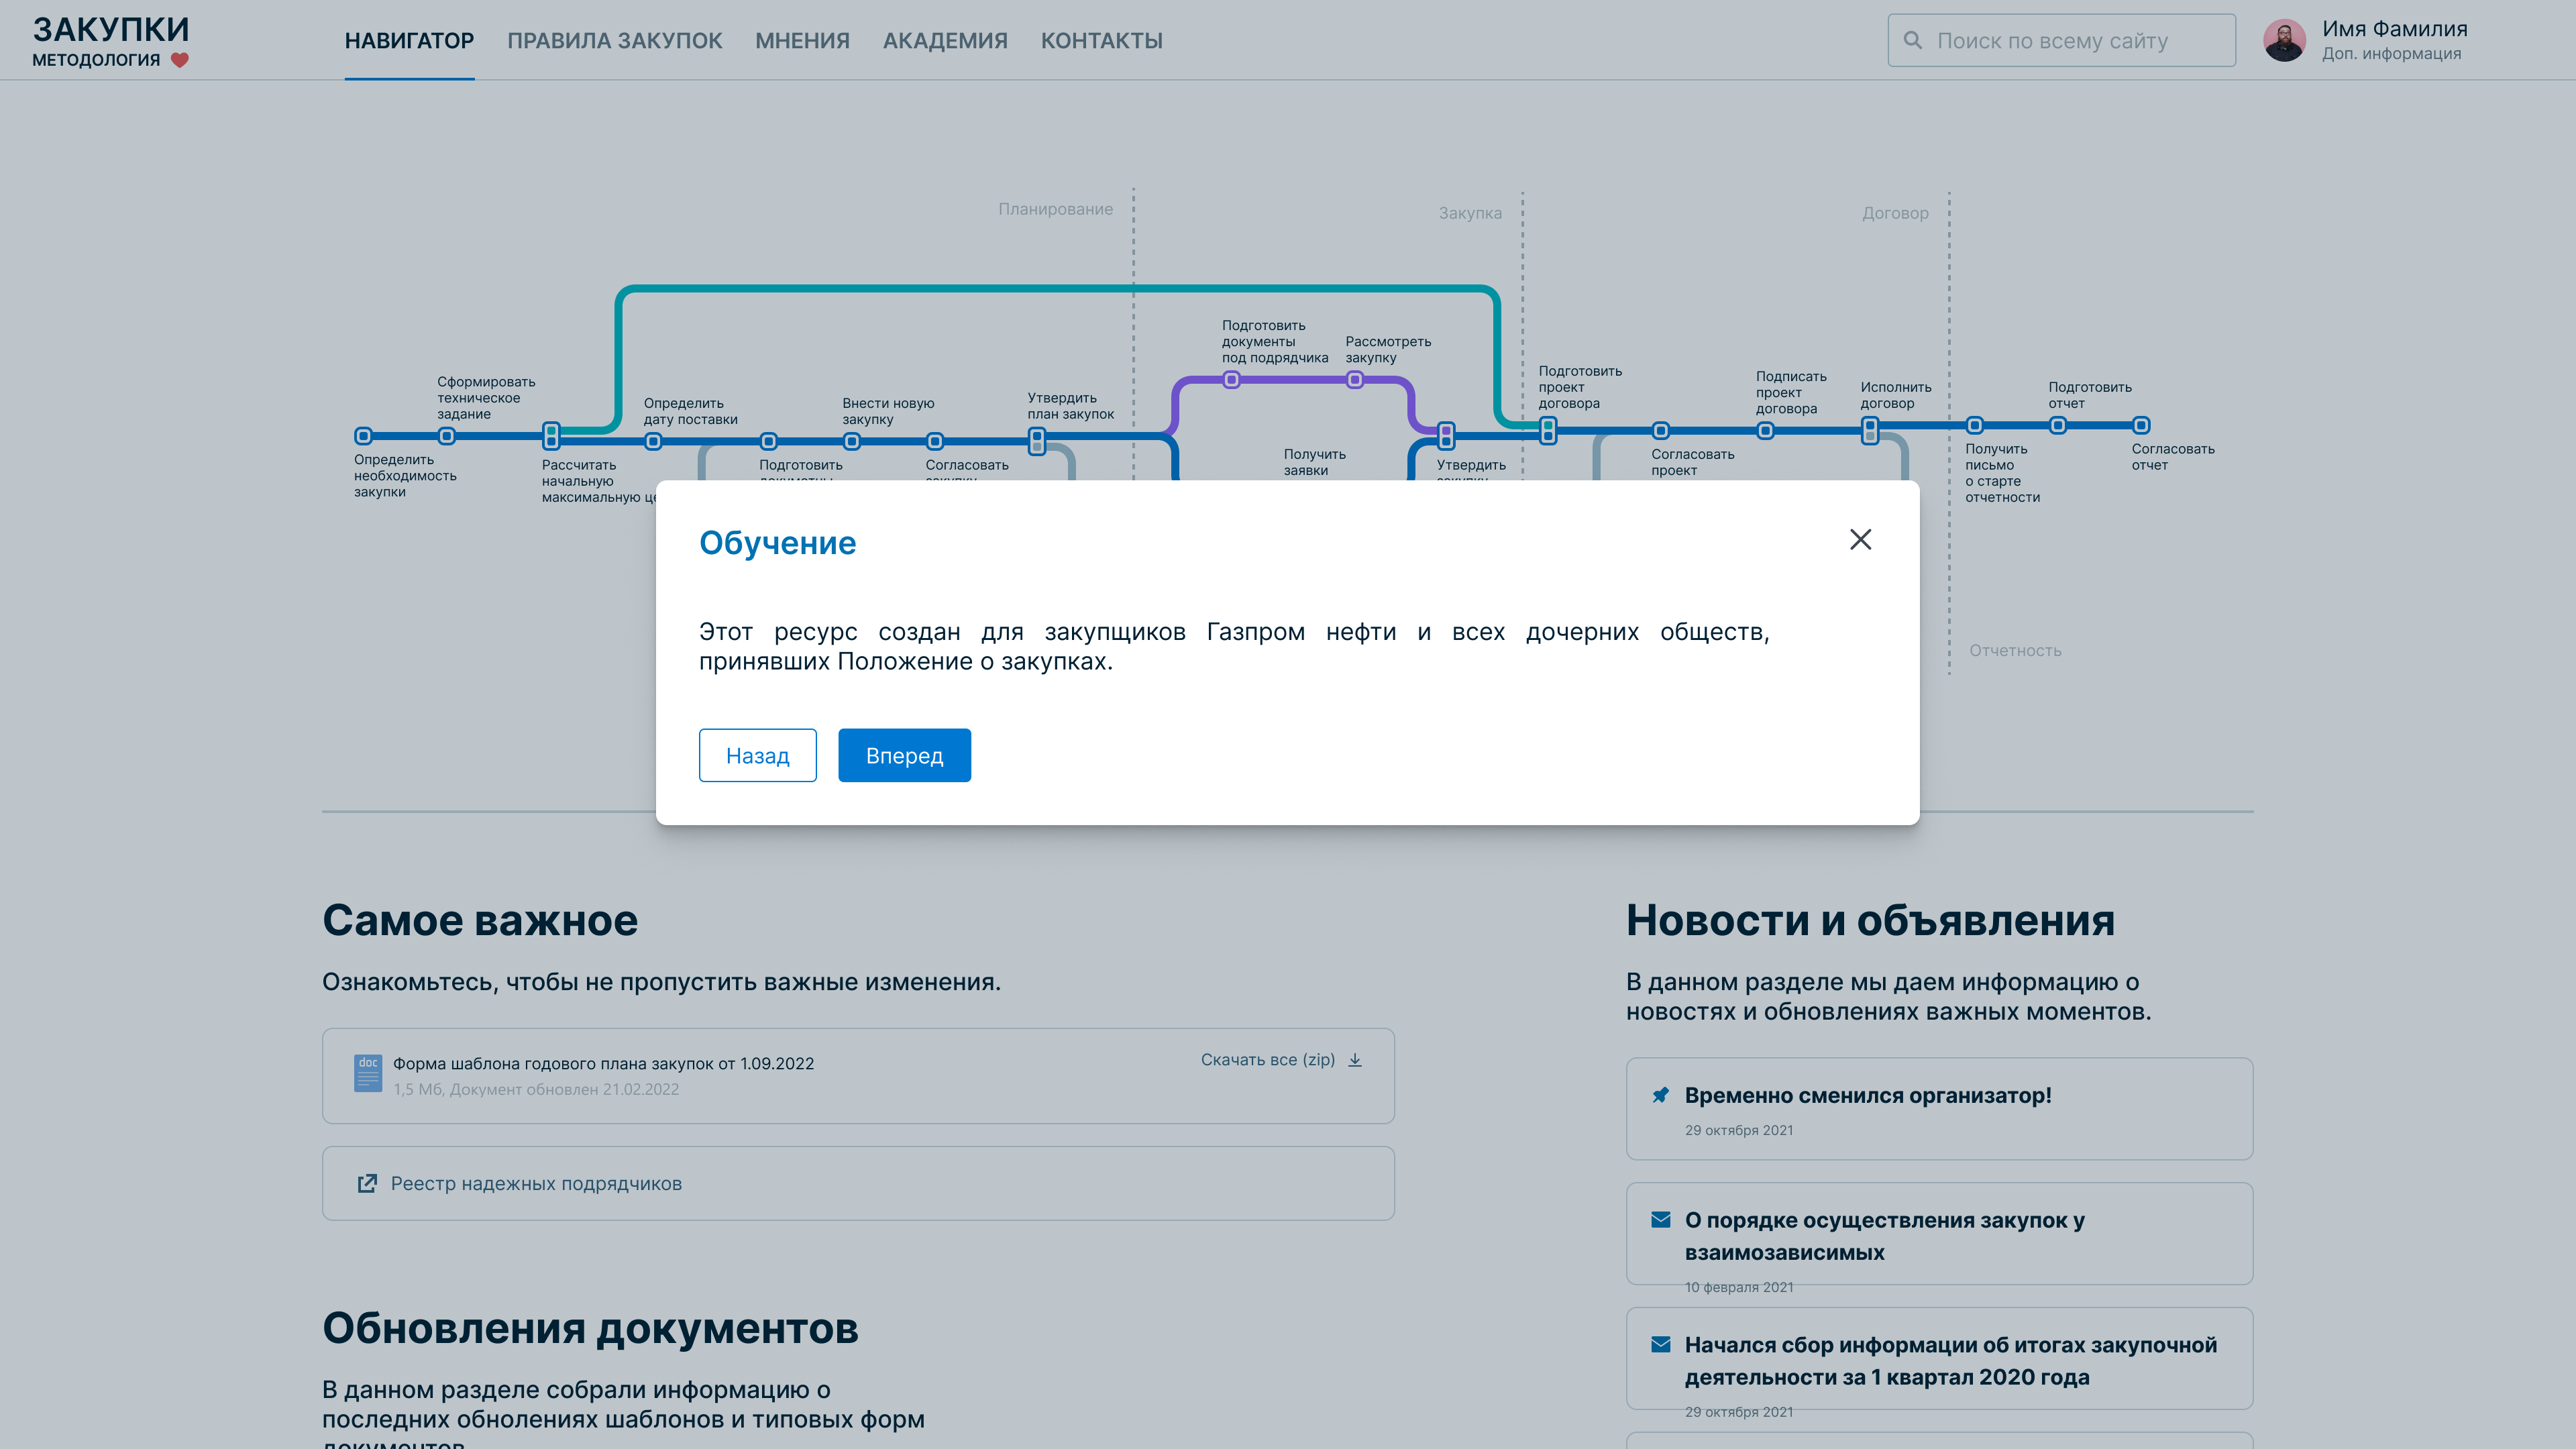
Task: Click external link icon for Реестр
Action: click(367, 1184)
